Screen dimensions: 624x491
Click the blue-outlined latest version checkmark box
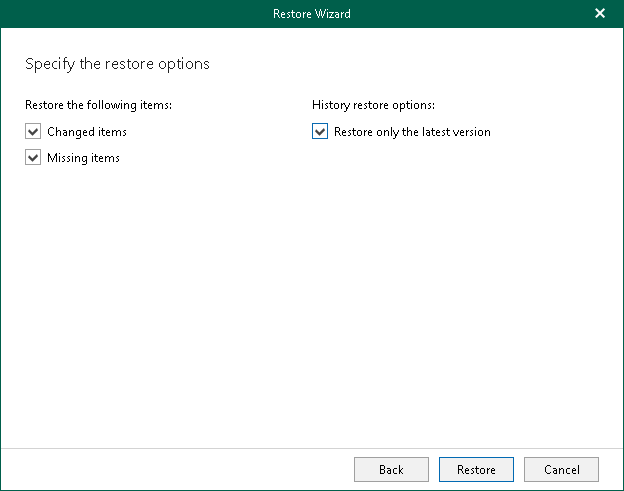click(320, 131)
